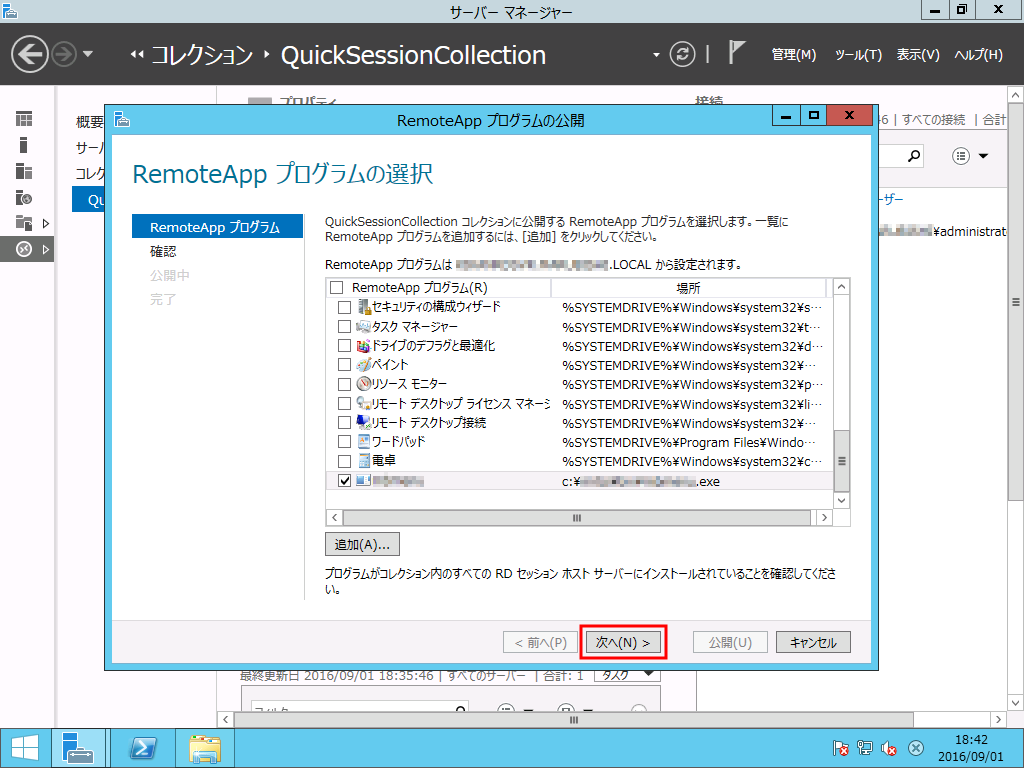This screenshot has width=1024, height=768.
Task: Click the network icon in the system tray
Action: (865, 748)
